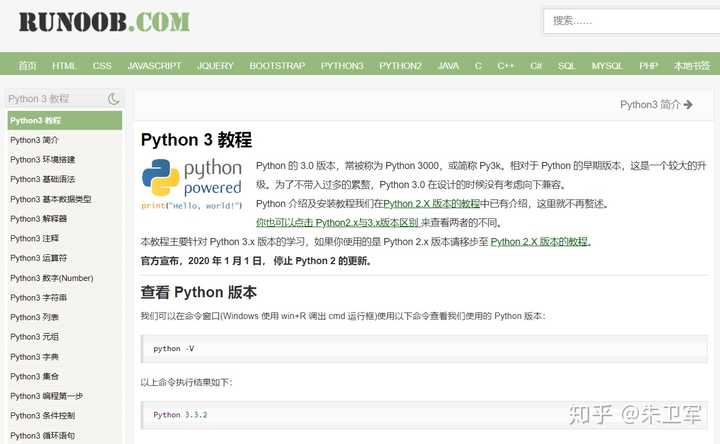Image resolution: width=720 pixels, height=444 pixels.
Task: Open Python3 简介 in the sidebar
Action: [34, 140]
